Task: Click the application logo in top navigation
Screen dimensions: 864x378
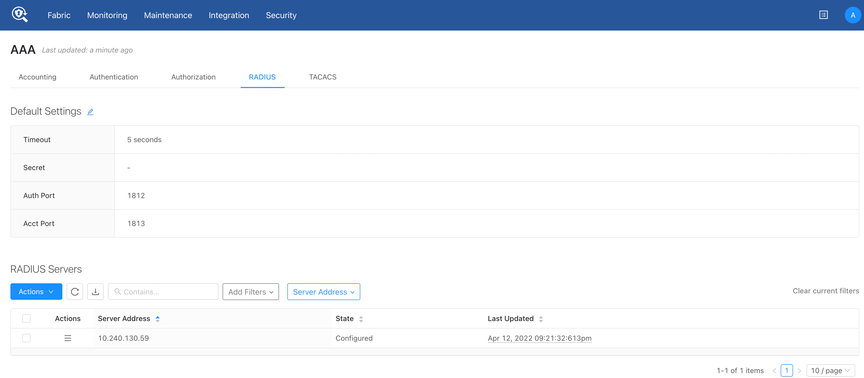Action: click(20, 15)
